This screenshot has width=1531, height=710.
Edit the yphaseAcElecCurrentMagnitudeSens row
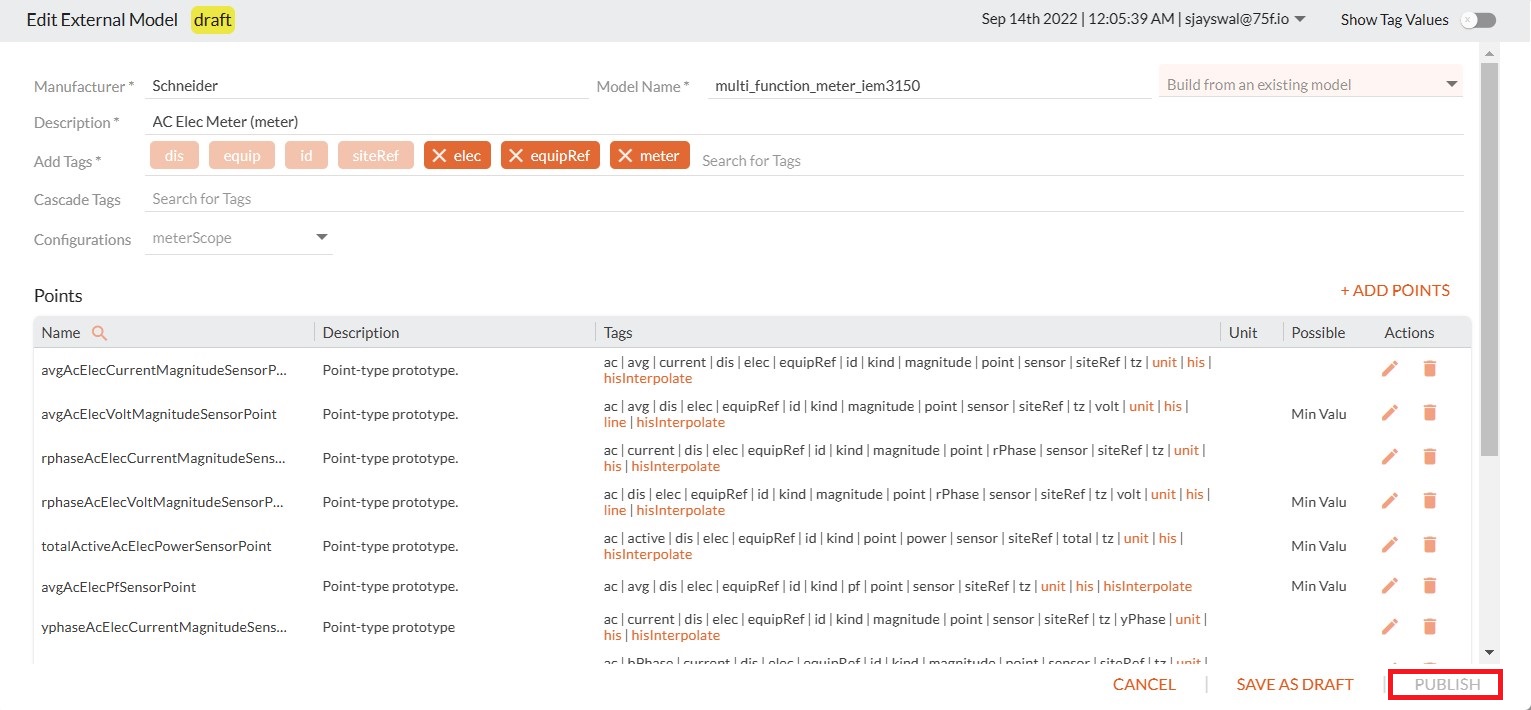click(1389, 627)
